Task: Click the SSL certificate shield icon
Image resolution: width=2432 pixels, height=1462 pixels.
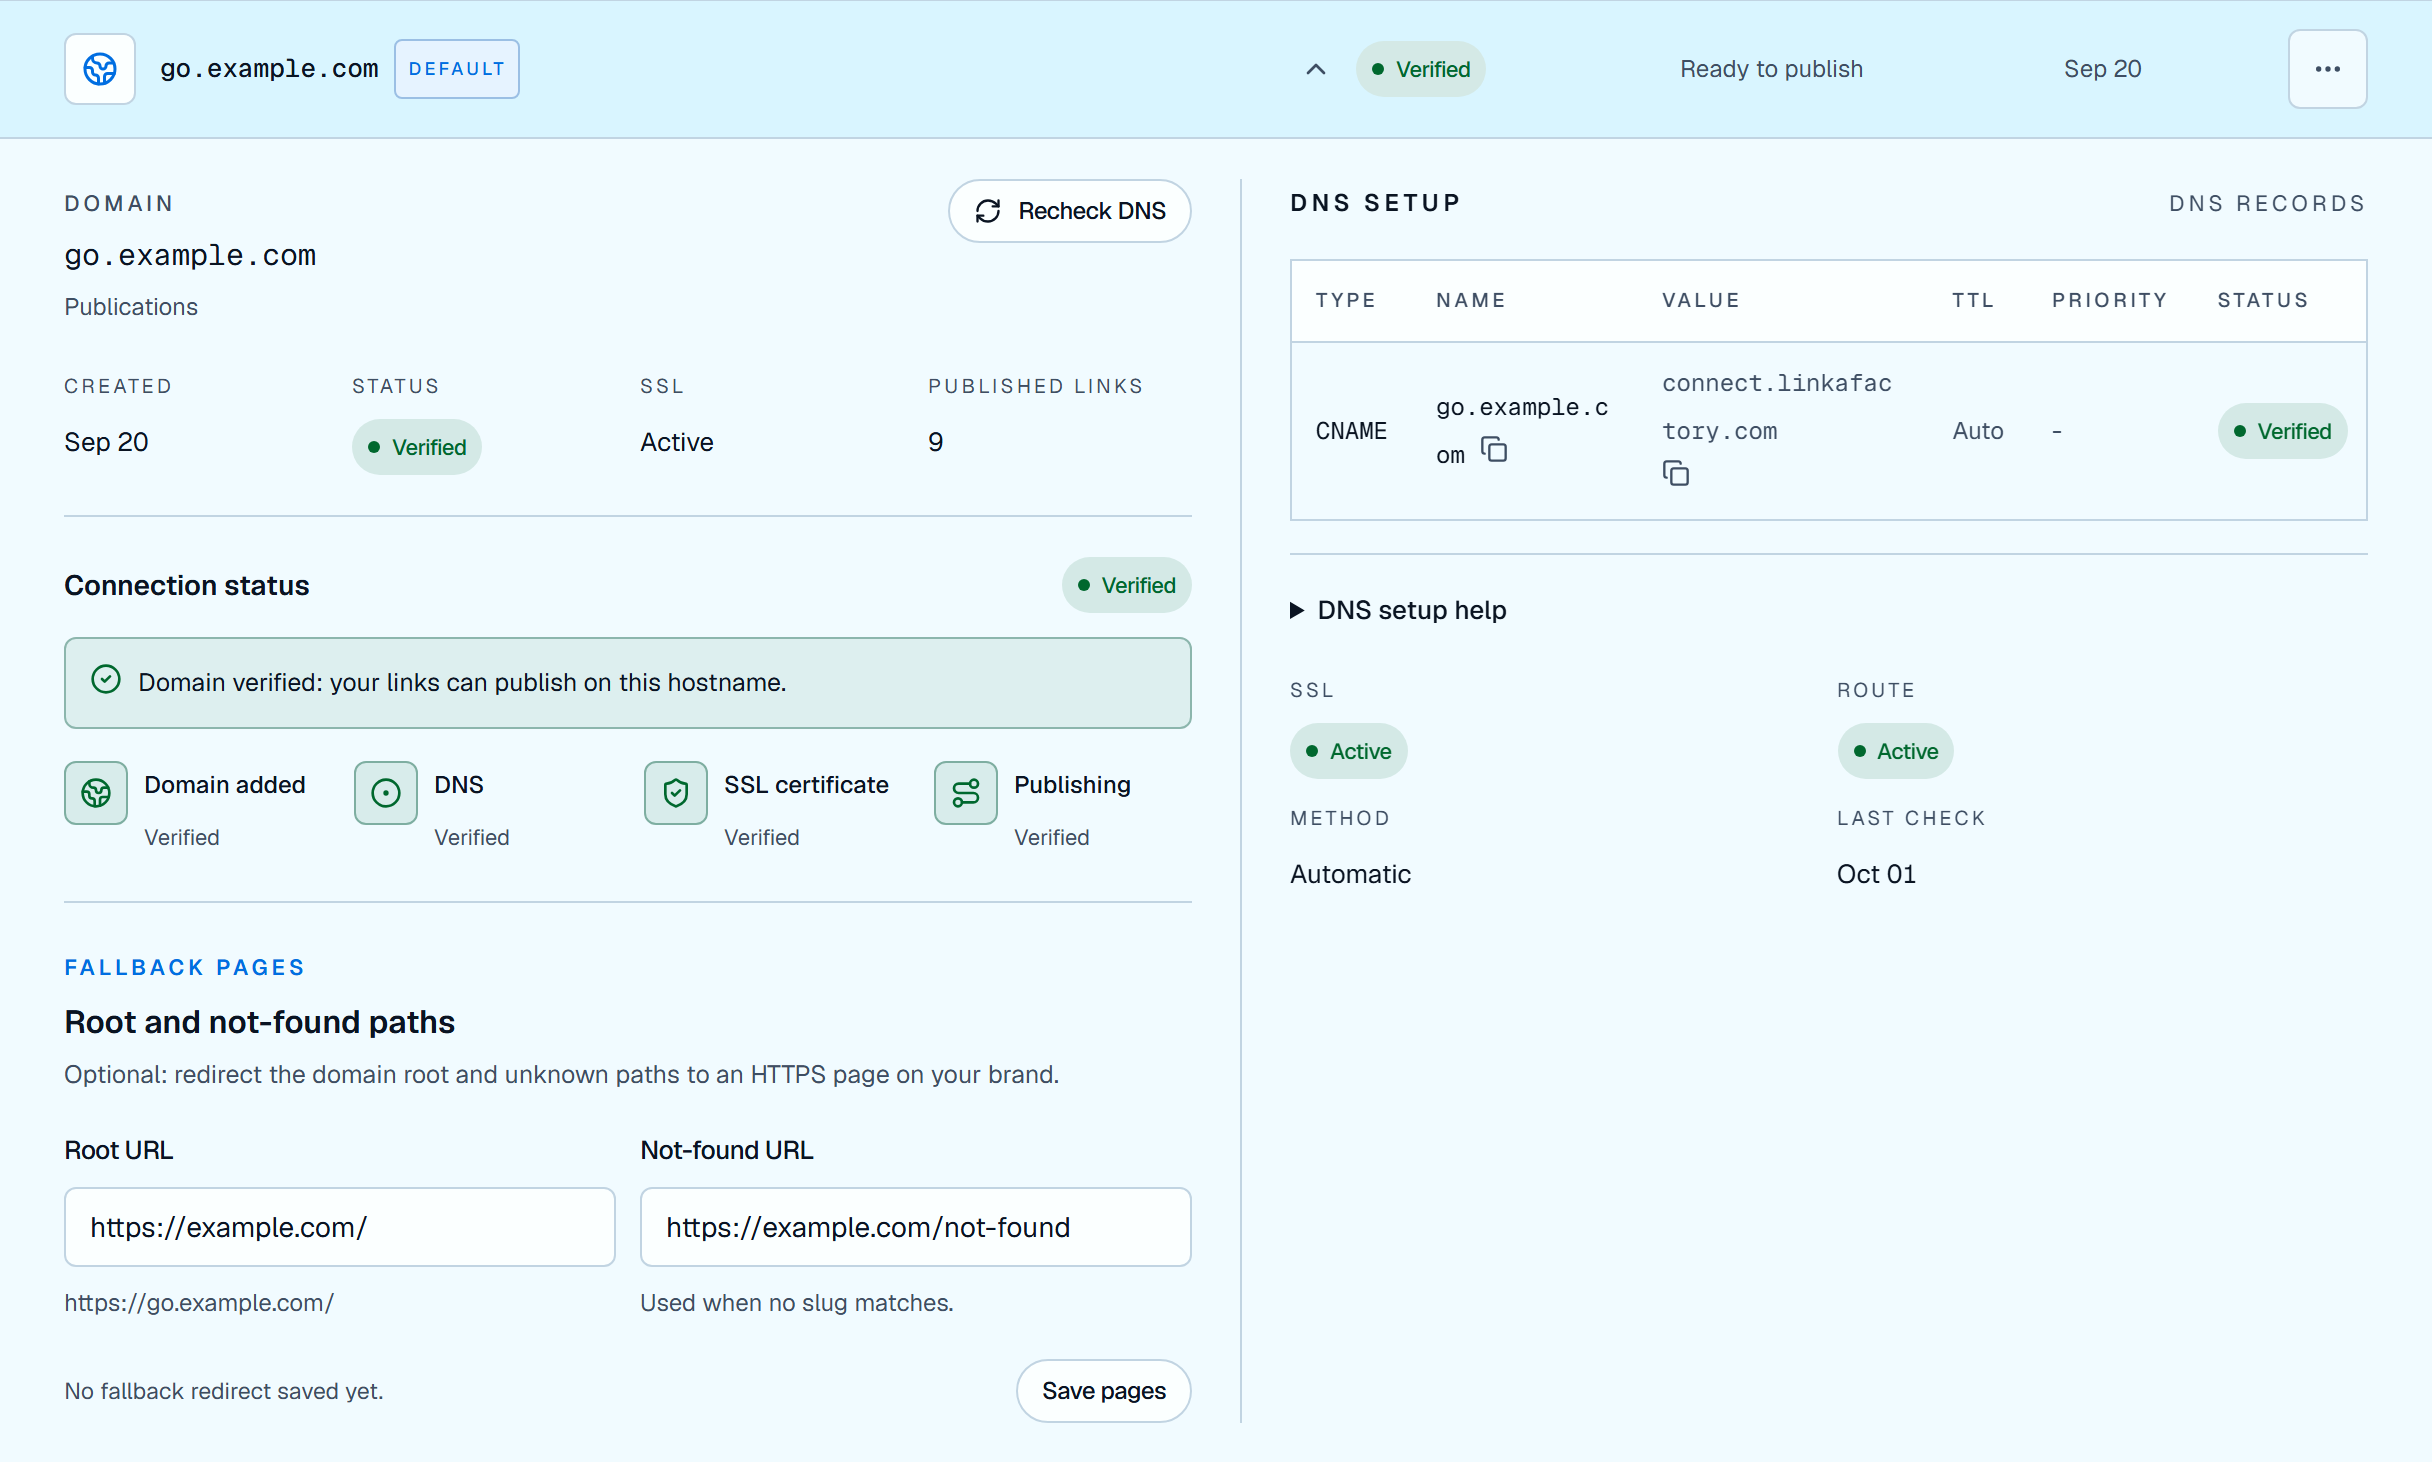Action: click(x=676, y=793)
